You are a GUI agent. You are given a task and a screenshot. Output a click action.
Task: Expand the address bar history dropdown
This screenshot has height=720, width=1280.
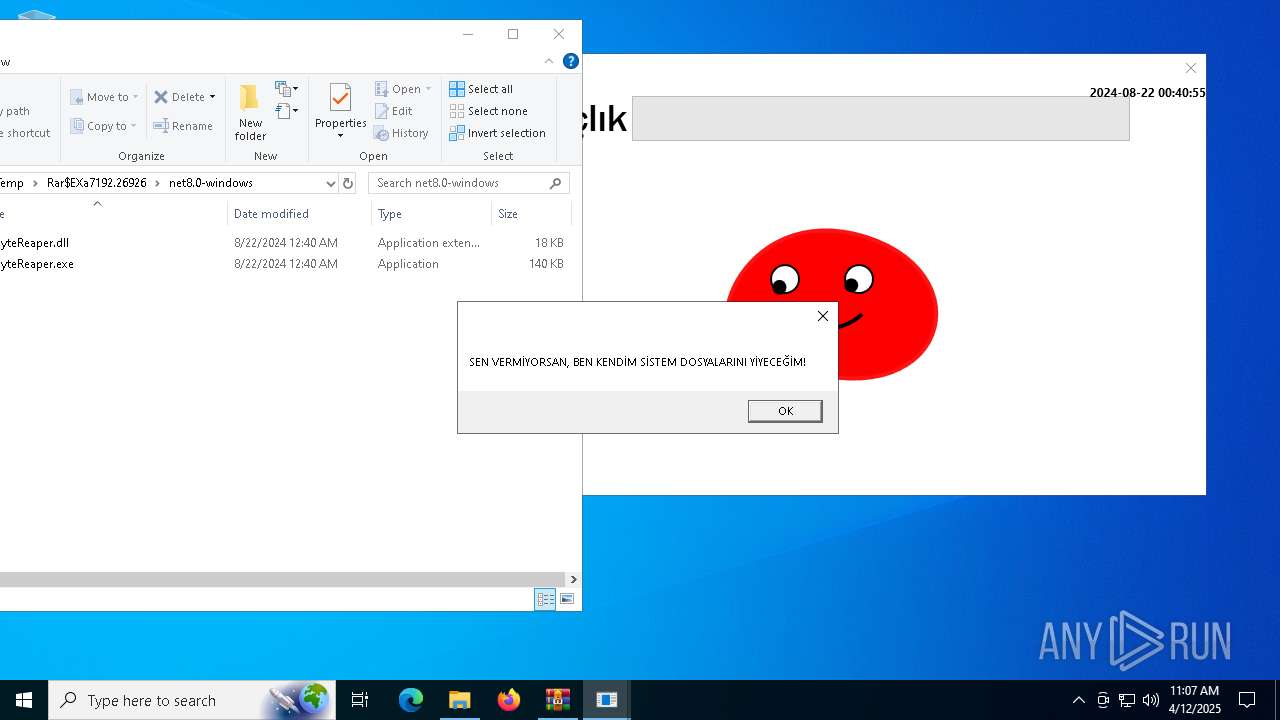tap(330, 183)
